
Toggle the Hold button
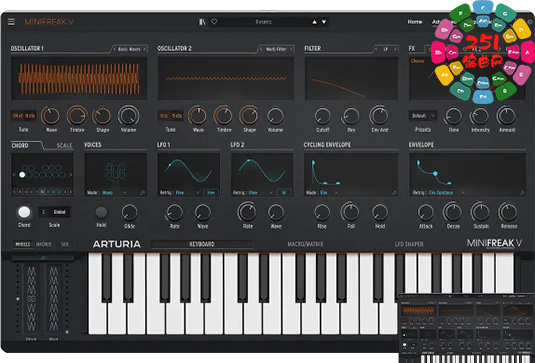(101, 212)
